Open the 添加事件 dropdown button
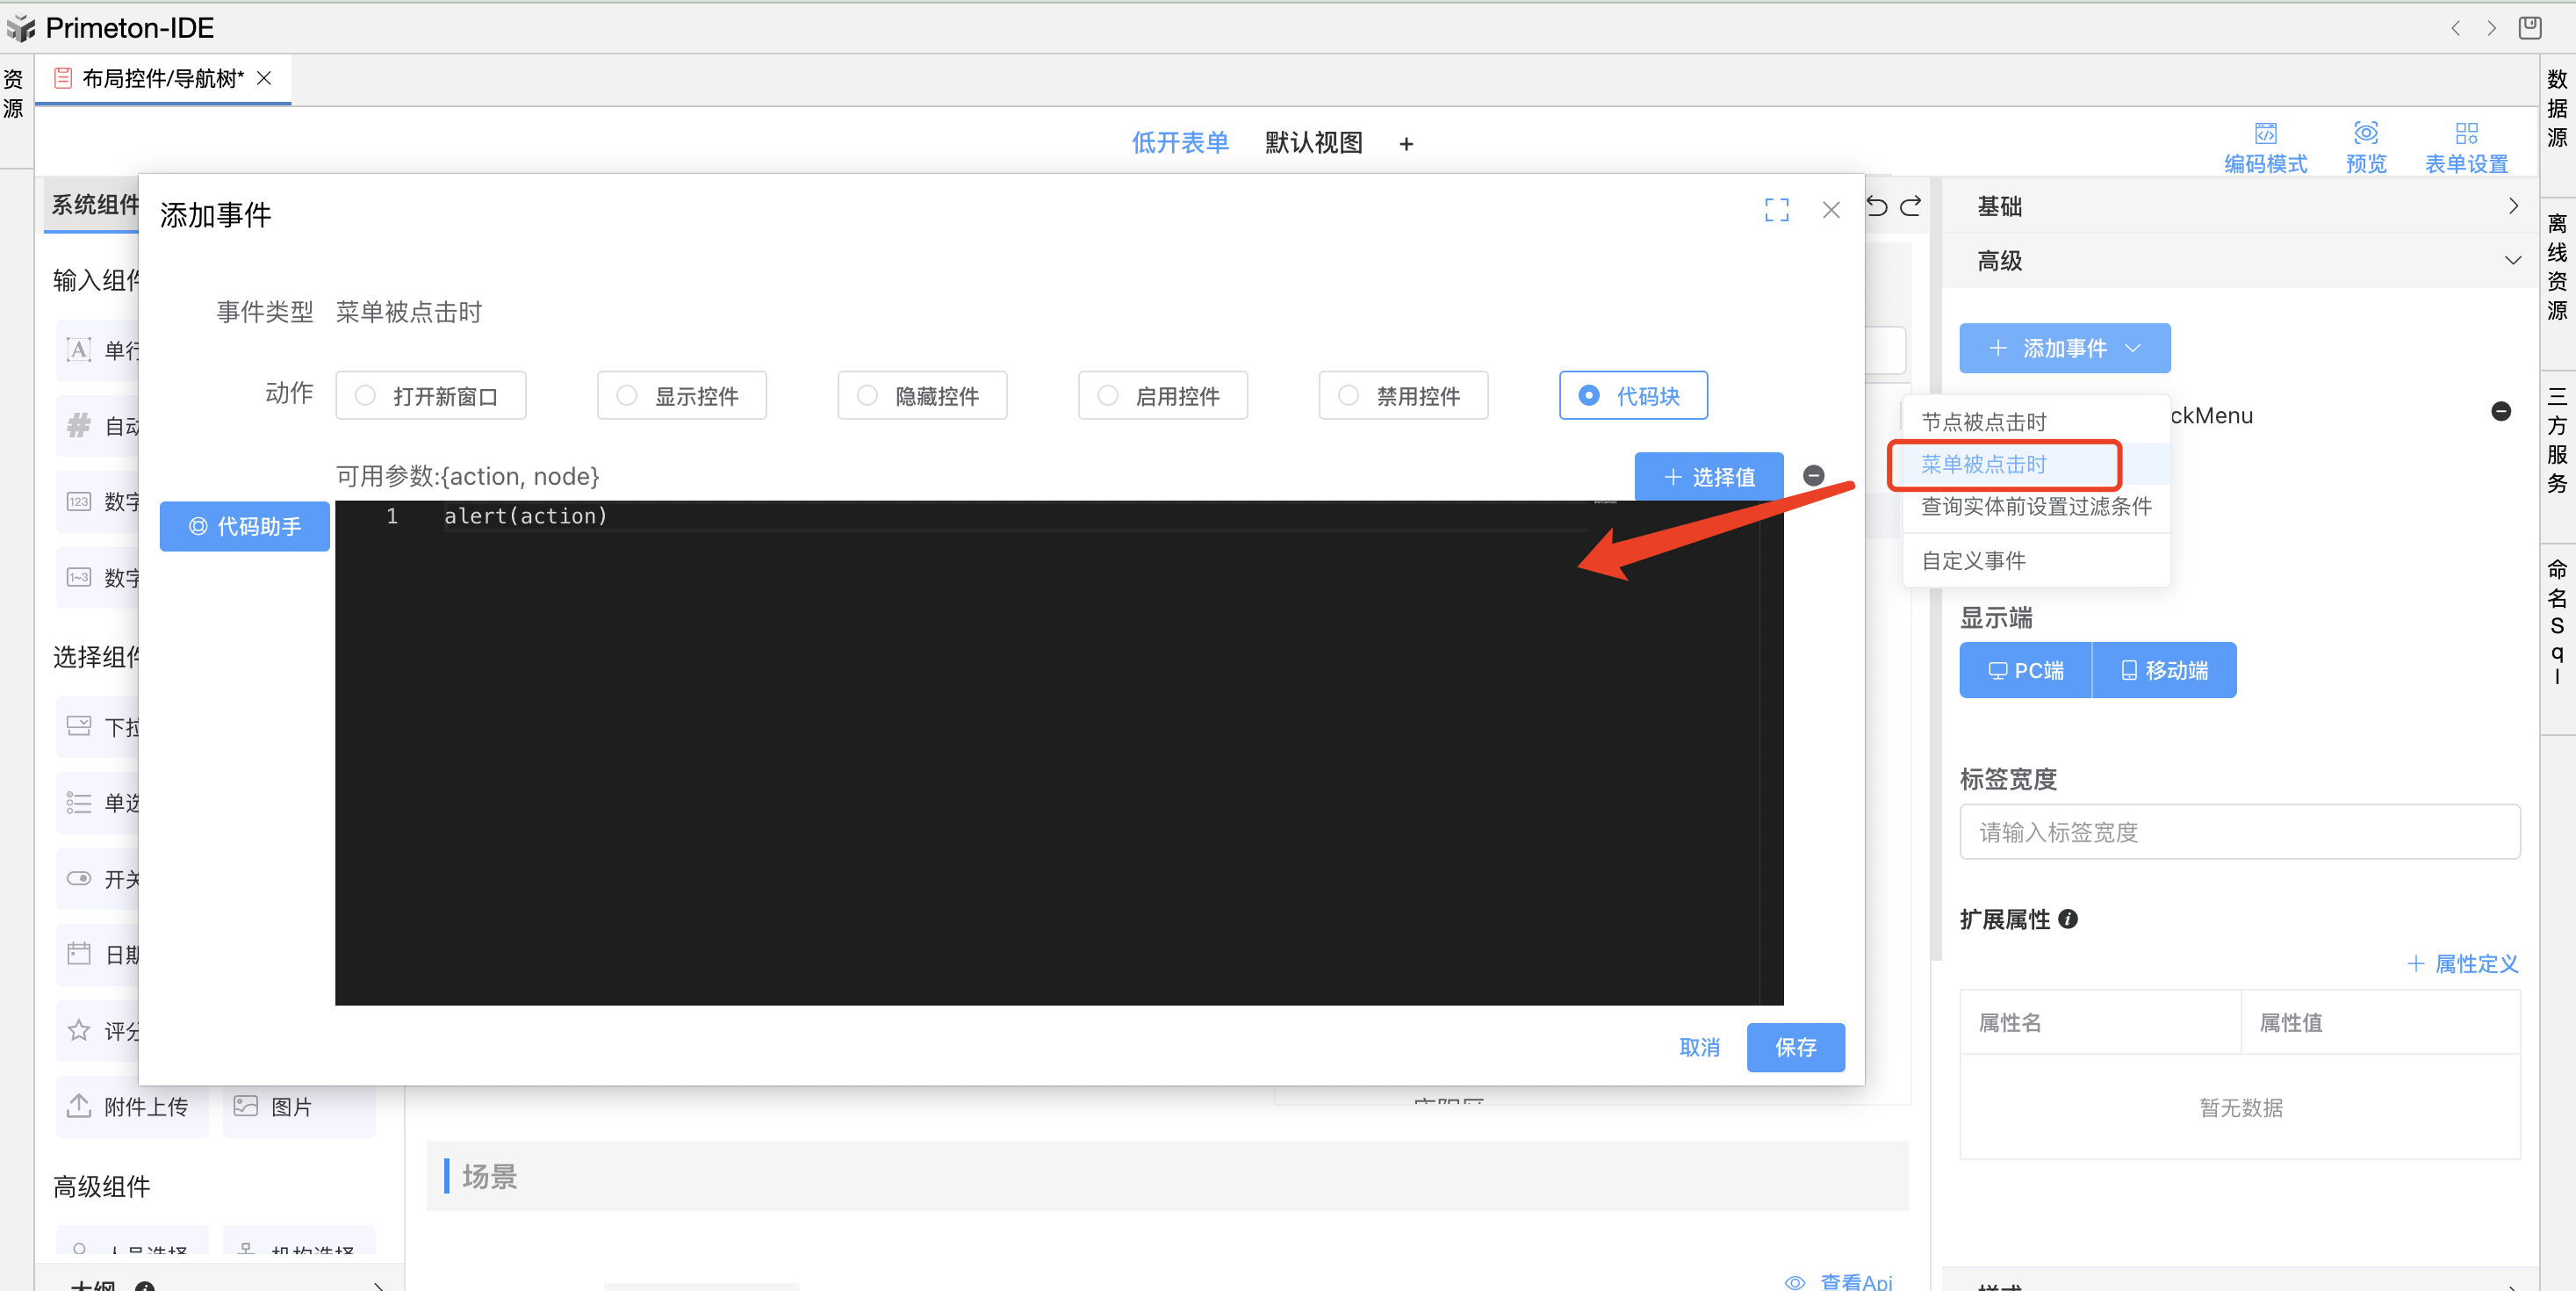The image size is (2576, 1291). pyautogui.click(x=2064, y=348)
